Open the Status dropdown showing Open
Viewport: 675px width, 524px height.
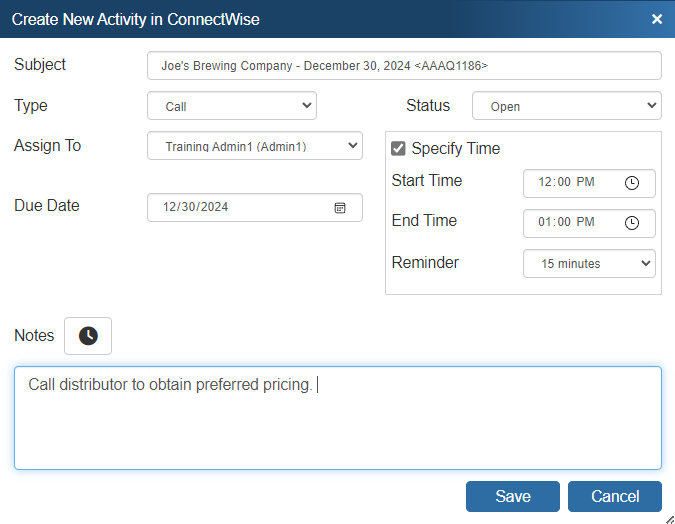(x=566, y=106)
